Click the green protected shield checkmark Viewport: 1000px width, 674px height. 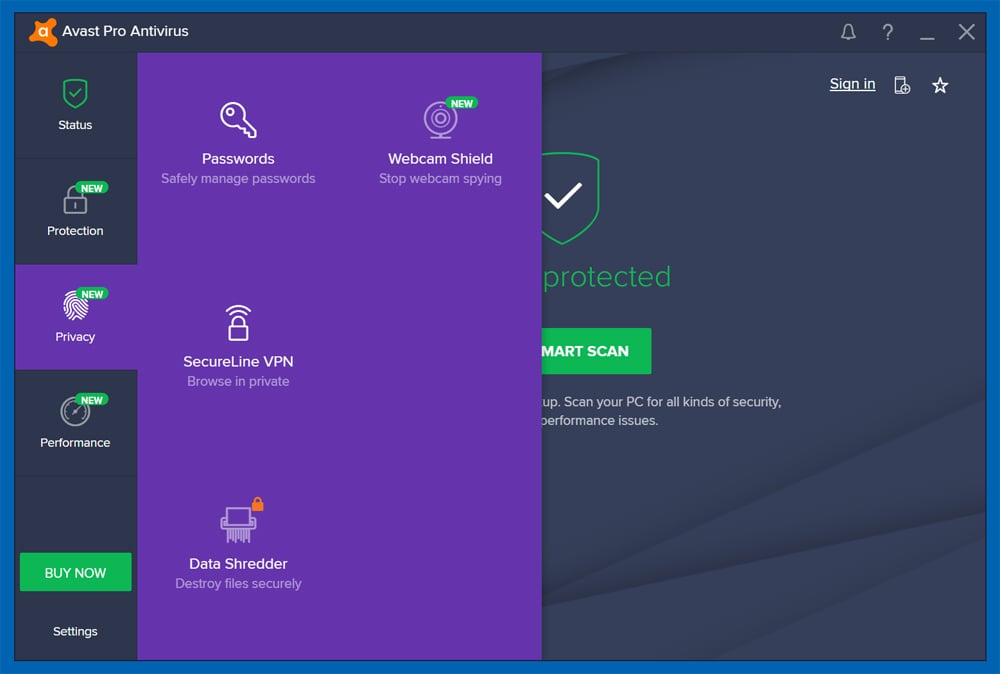(565, 197)
